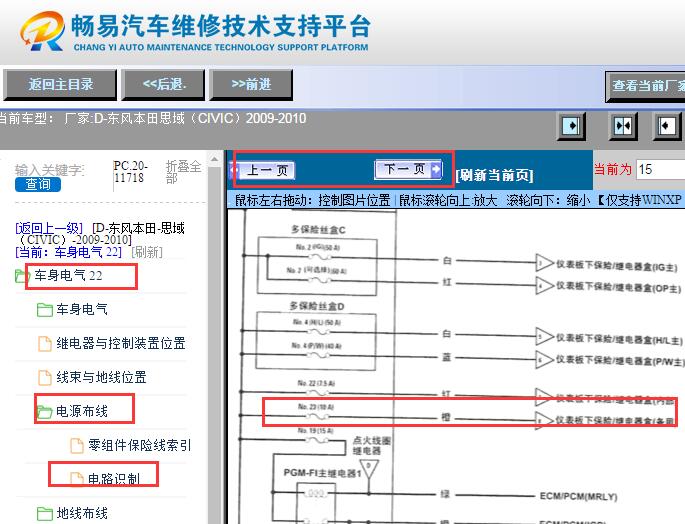Click 查看当前厂家 button
Viewport: 685px width, 524px height.
[x=645, y=86]
